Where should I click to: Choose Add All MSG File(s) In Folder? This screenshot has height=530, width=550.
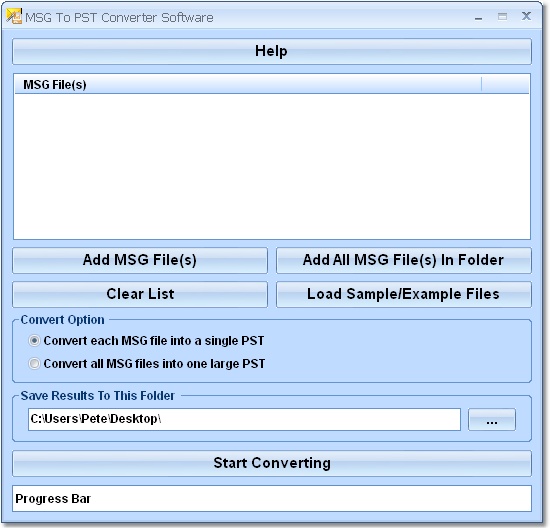(404, 260)
